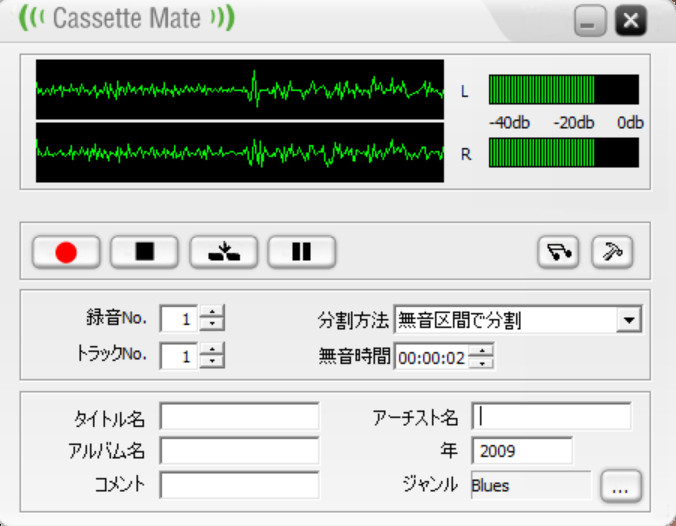Click the -40db meter label
This screenshot has width=676, height=526.
509,123
